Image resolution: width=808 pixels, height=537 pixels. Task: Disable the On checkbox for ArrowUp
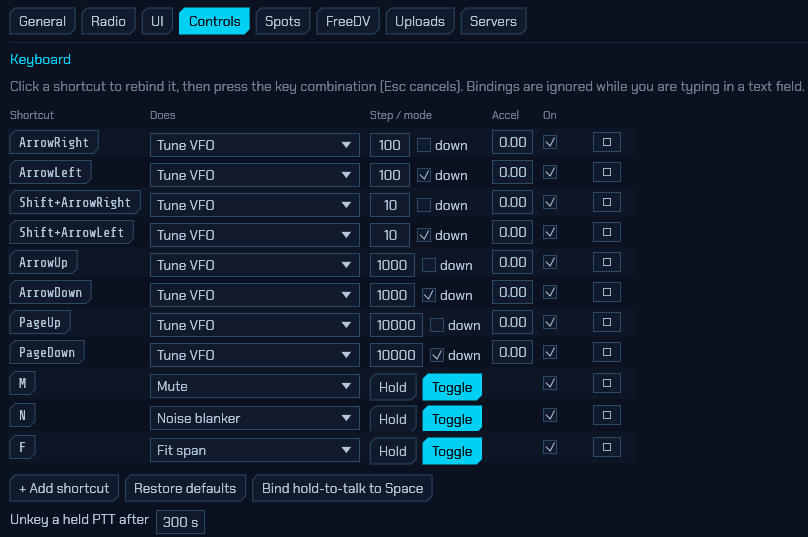[x=550, y=262]
